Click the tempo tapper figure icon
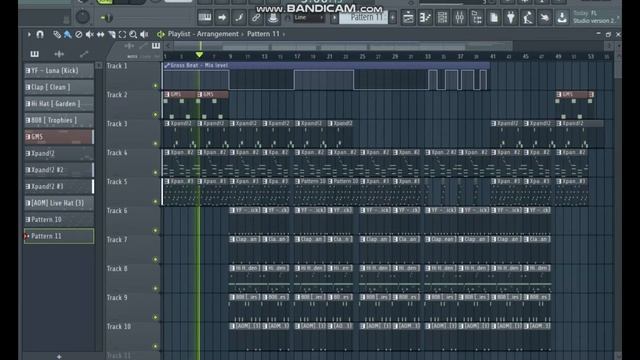The image size is (640, 360). pyautogui.click(x=528, y=18)
